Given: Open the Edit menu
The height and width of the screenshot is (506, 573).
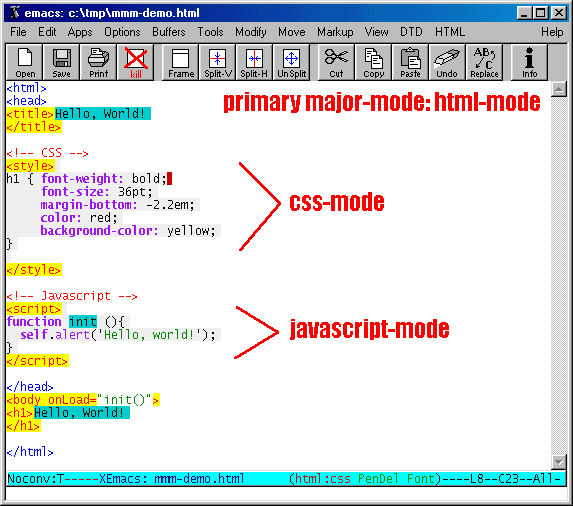Looking at the screenshot, I should click(x=47, y=32).
